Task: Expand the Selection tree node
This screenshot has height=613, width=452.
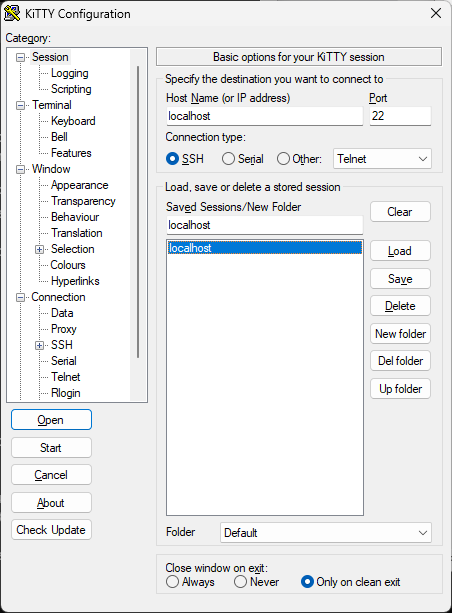Action: click(x=39, y=249)
